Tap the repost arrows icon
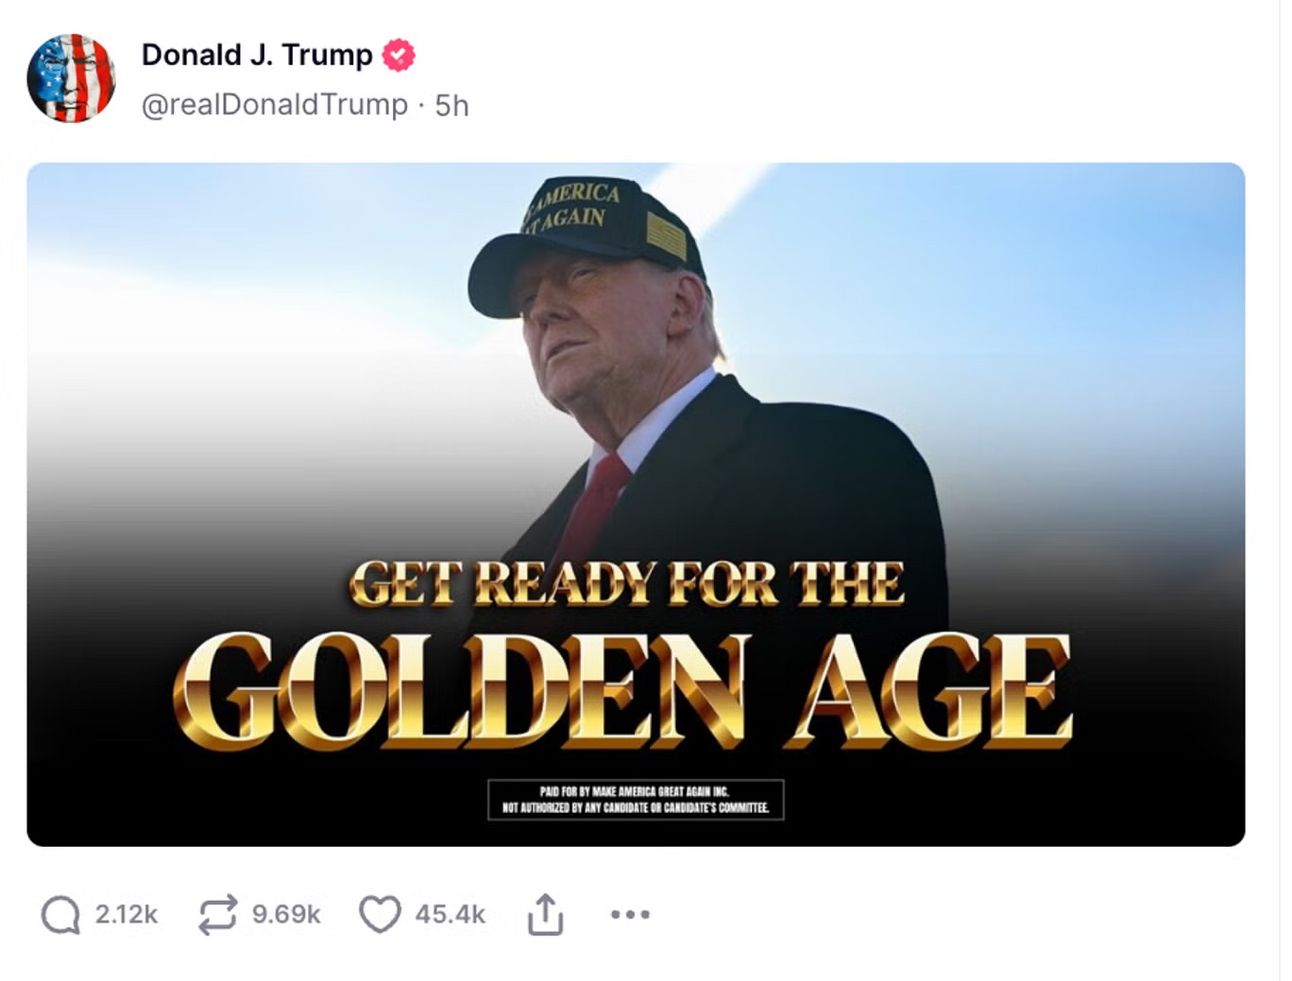This screenshot has width=1292, height=981. pyautogui.click(x=218, y=914)
